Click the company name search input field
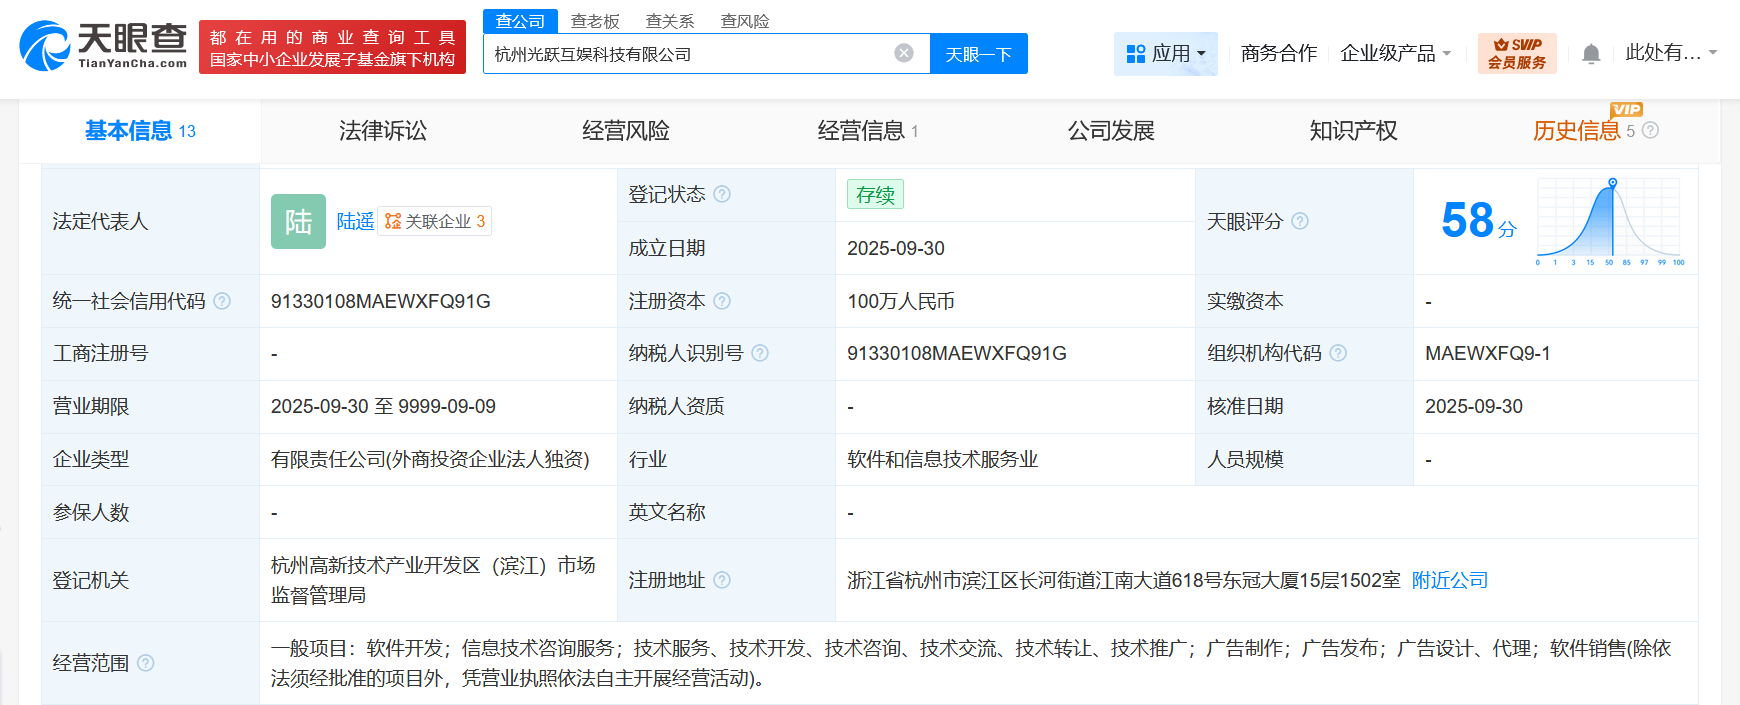 [x=690, y=54]
